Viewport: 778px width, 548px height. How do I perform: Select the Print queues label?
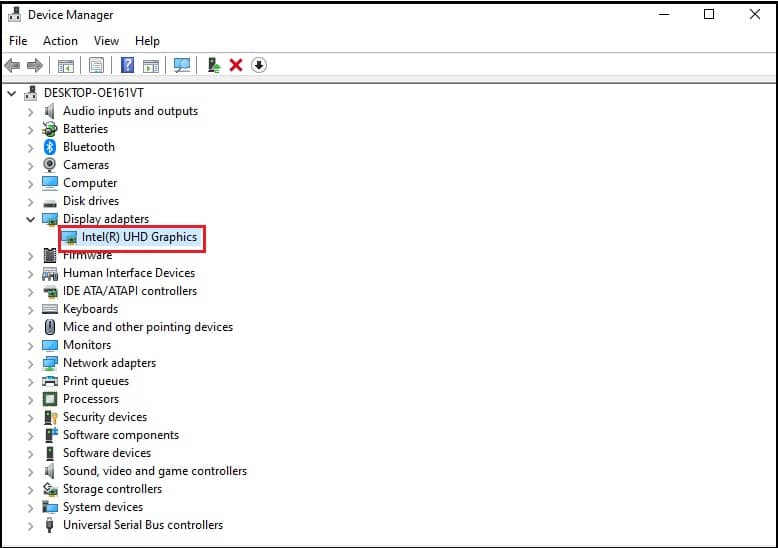click(x=96, y=381)
